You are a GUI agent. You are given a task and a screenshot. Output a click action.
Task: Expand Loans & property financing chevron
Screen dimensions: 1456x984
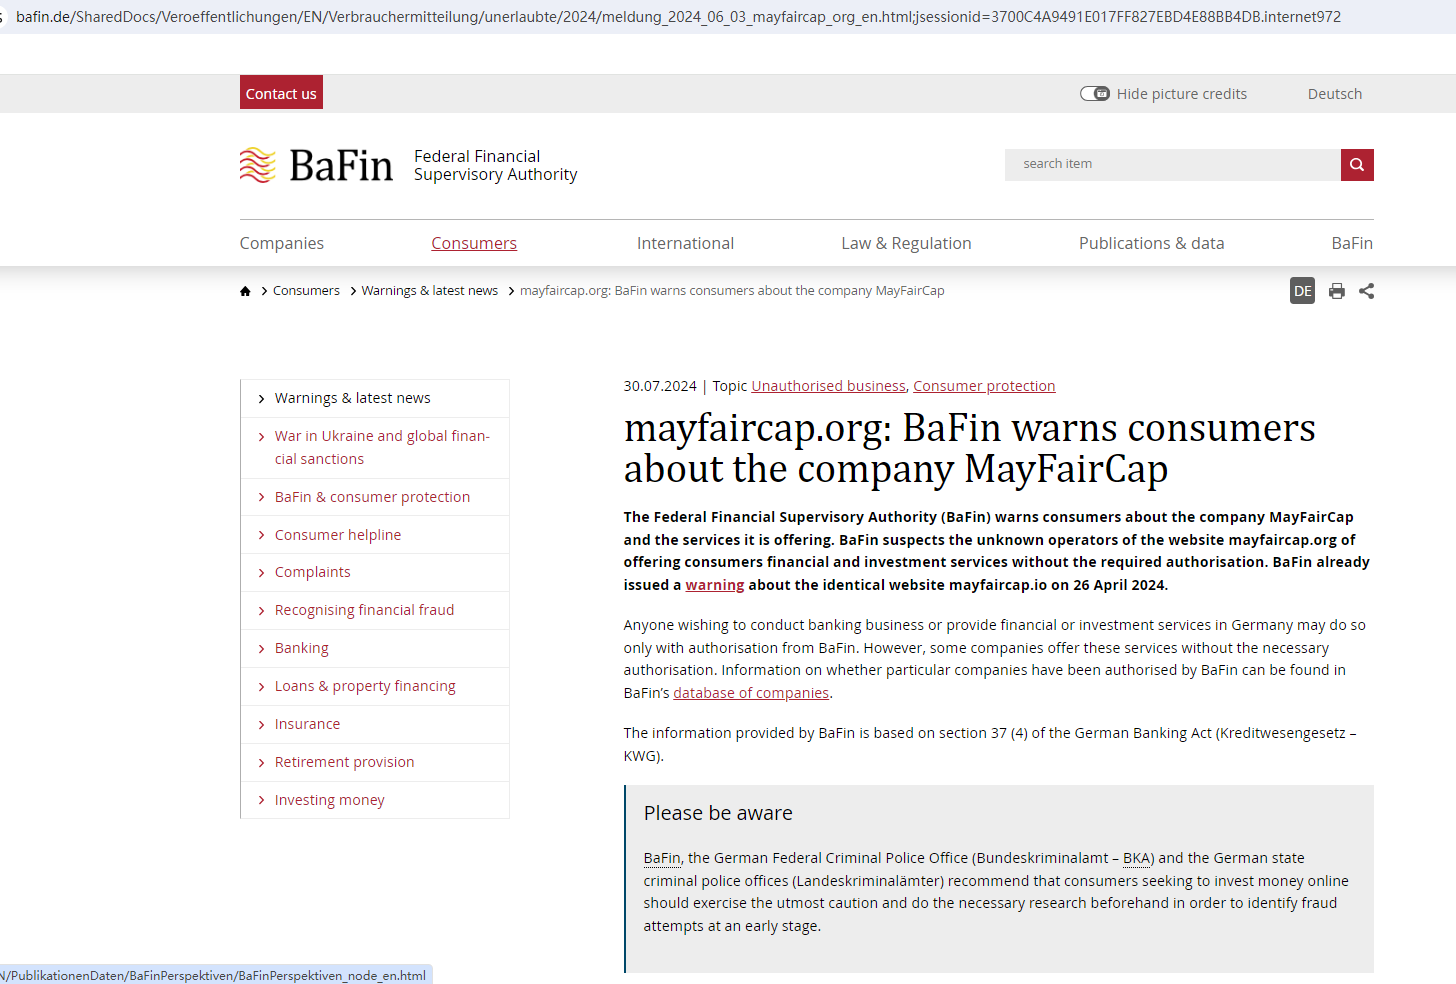click(x=262, y=687)
